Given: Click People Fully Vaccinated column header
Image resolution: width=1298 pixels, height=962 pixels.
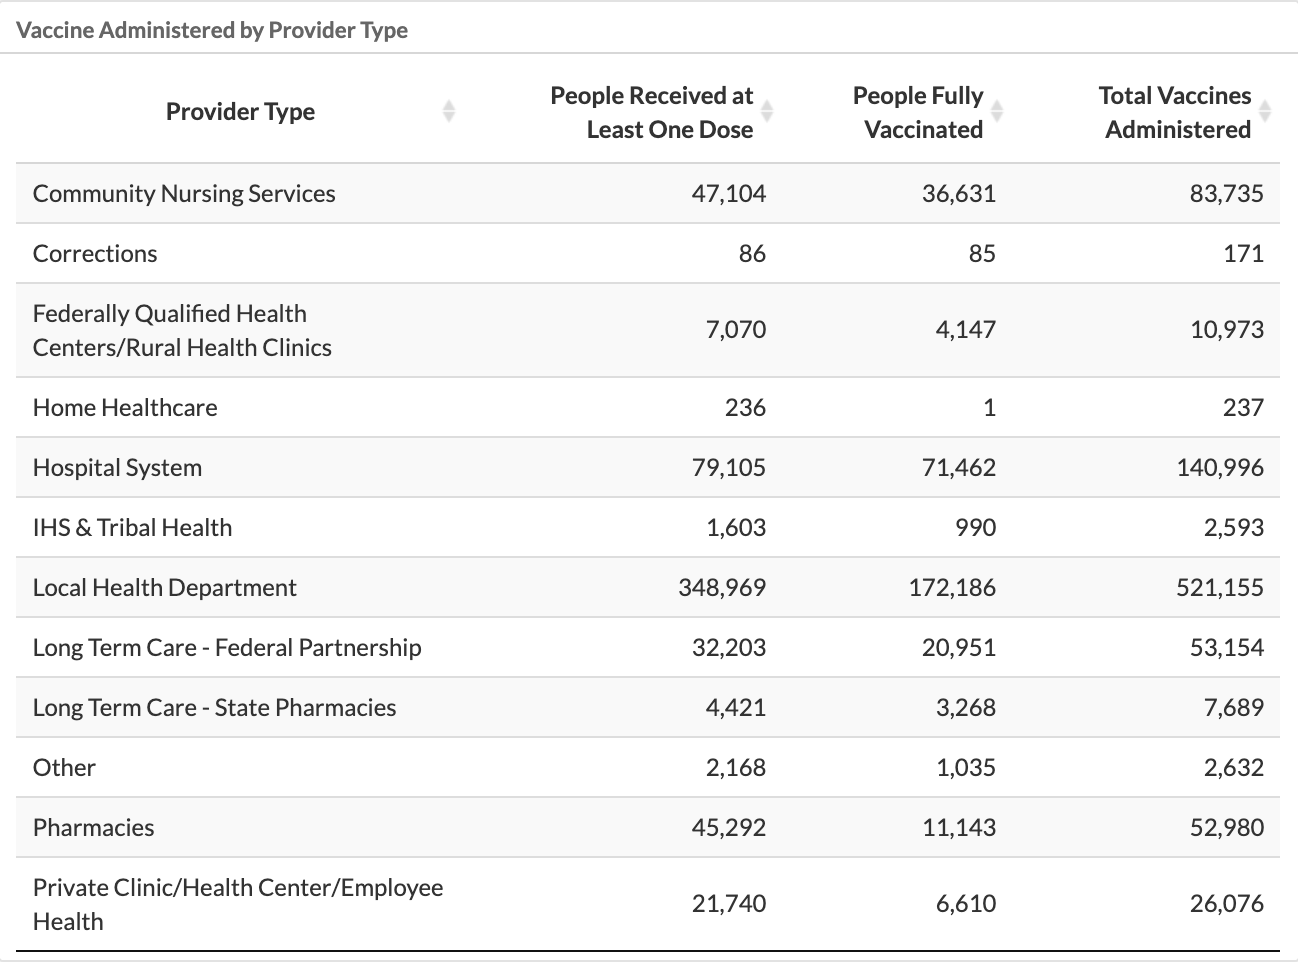Looking at the screenshot, I should coord(917,112).
